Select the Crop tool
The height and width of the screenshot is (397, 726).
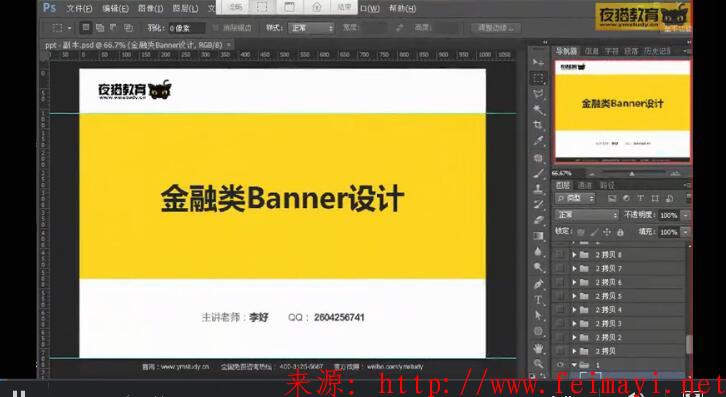tap(538, 126)
